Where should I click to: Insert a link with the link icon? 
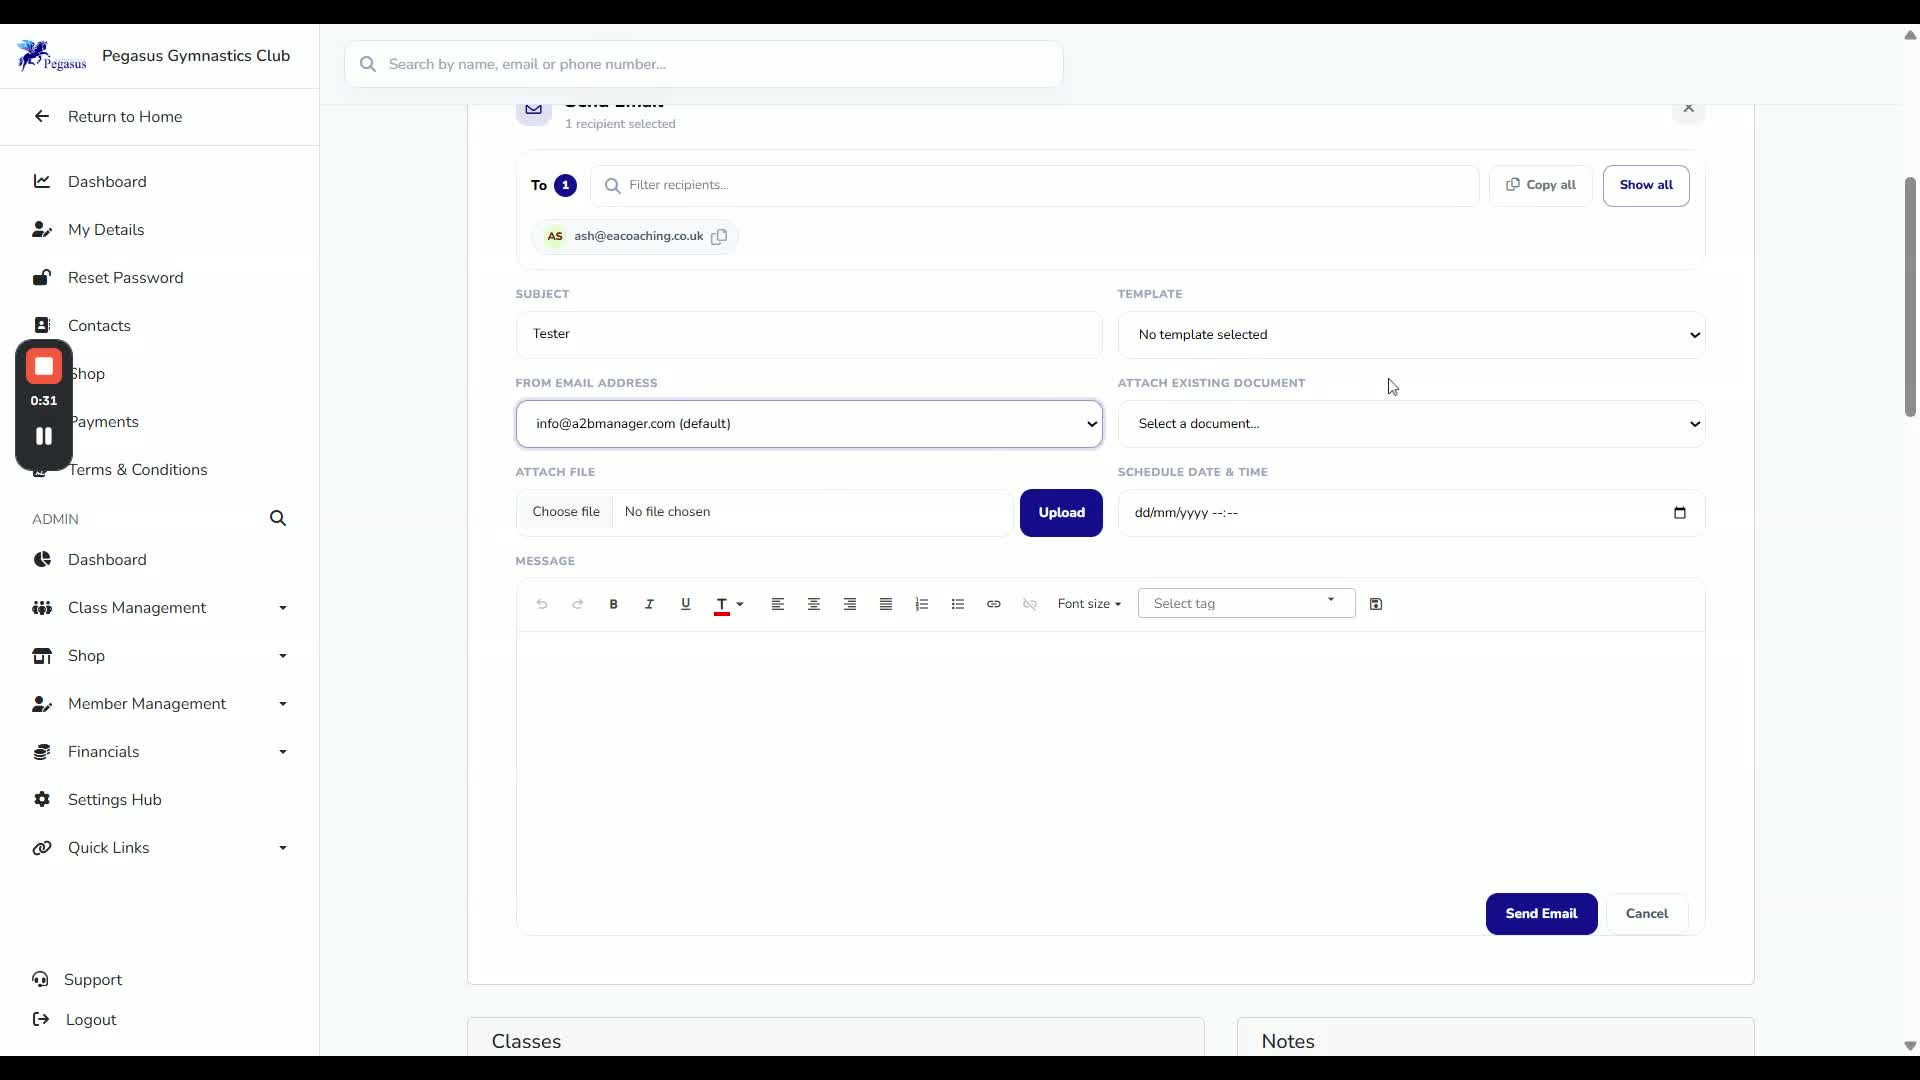[993, 604]
